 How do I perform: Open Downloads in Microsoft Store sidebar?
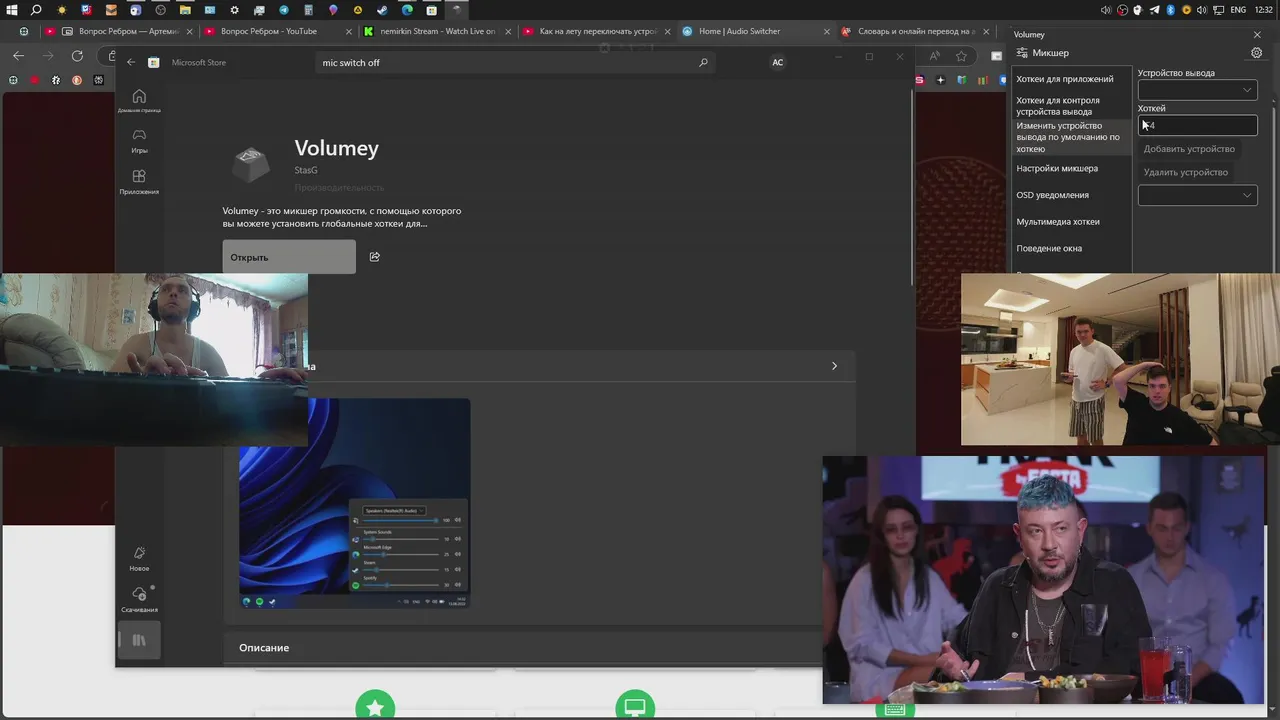pos(139,599)
